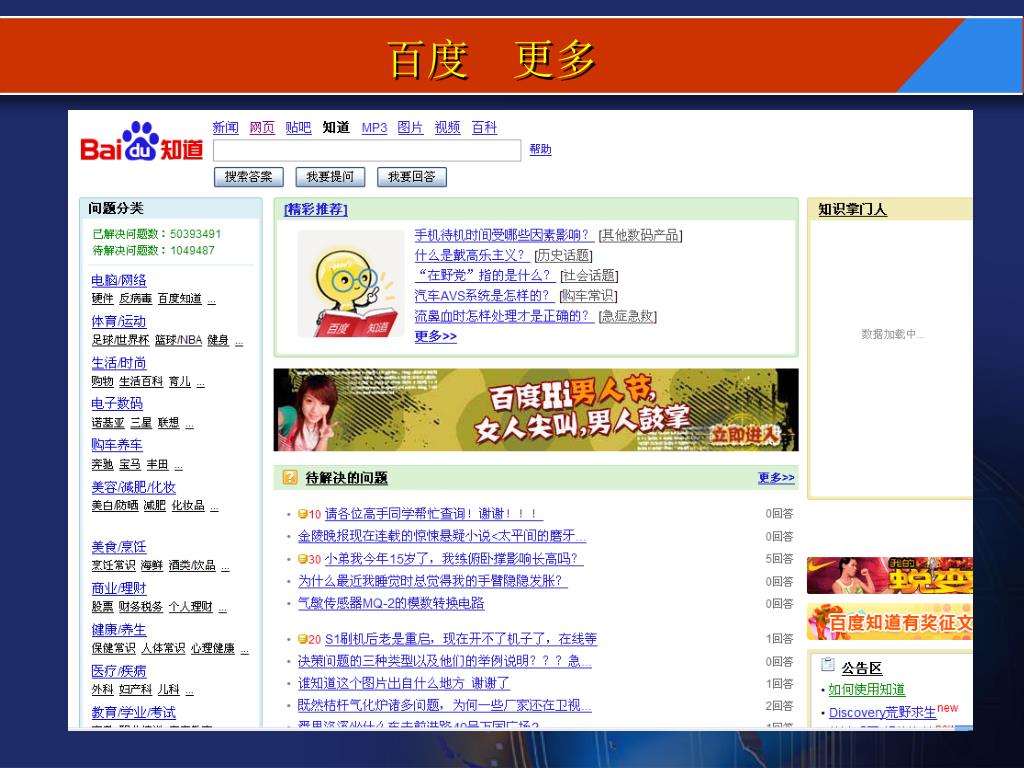This screenshot has width=1024, height=768.
Task: Open the S1刷机后老是重启 question
Action: 461,639
